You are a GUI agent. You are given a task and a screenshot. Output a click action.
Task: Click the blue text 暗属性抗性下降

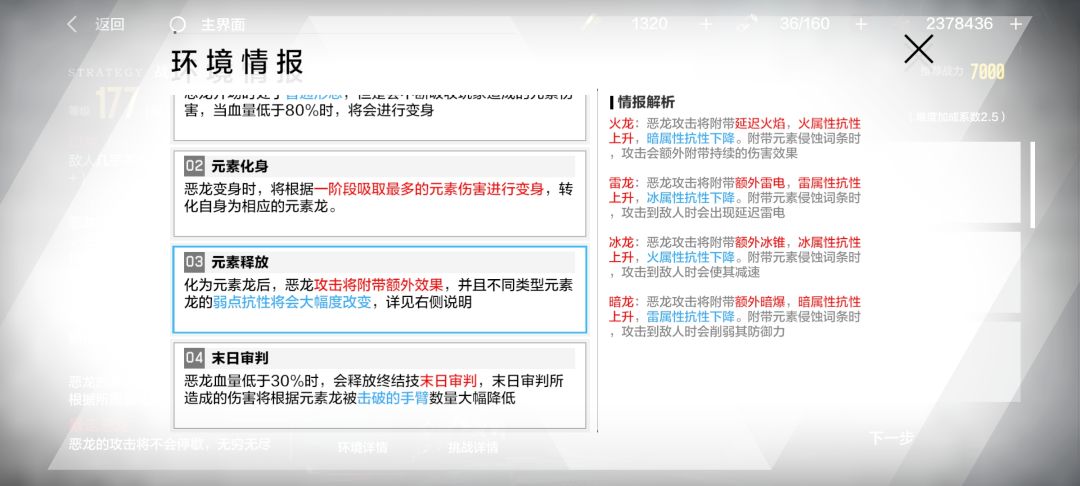tap(690, 138)
